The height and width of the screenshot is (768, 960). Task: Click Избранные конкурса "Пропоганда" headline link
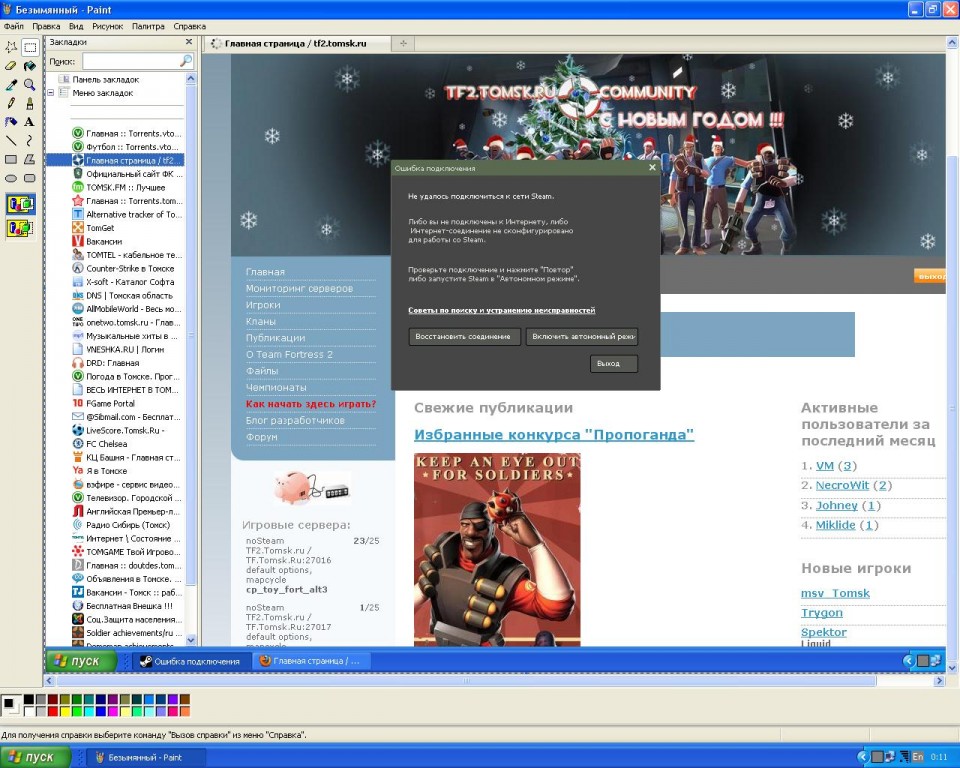click(554, 435)
